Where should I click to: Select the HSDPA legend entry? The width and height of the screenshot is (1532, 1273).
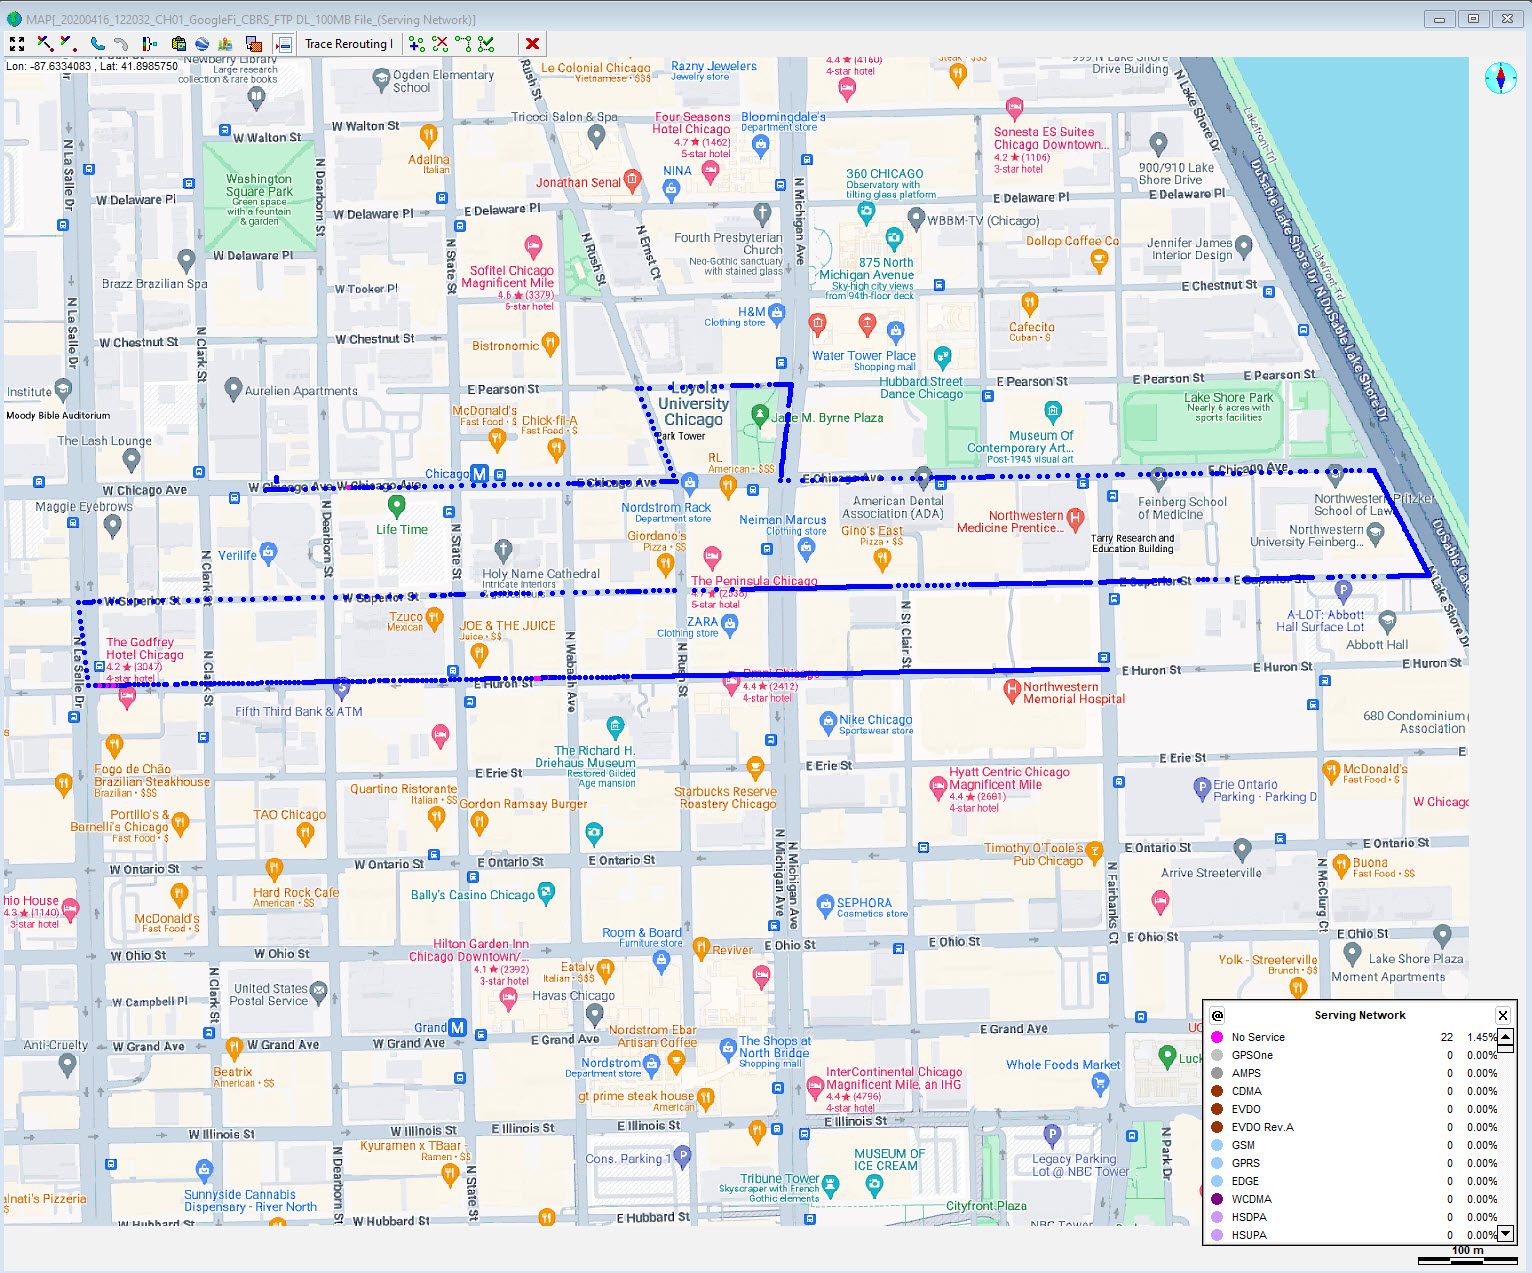pos(1353,1217)
